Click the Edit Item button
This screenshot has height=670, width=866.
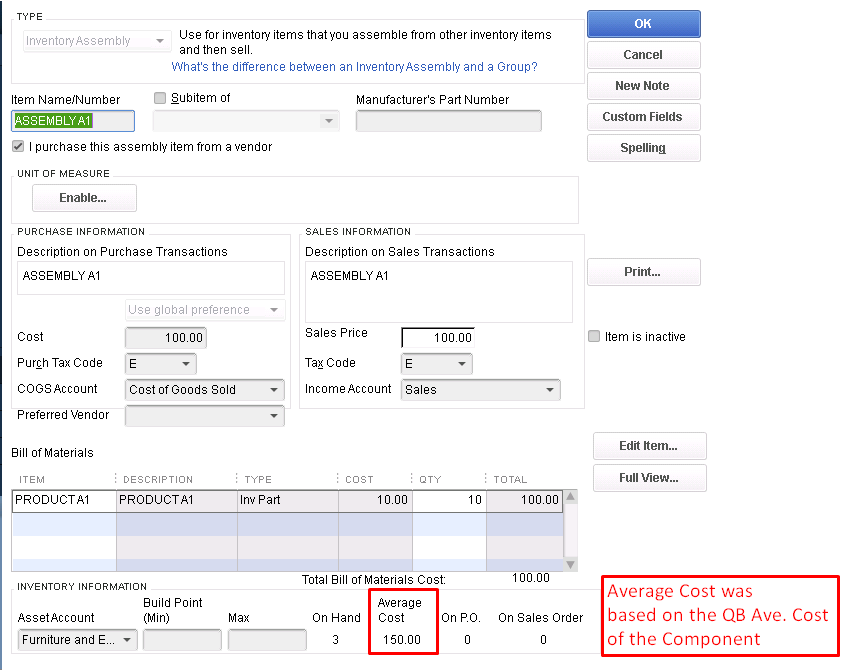649,446
